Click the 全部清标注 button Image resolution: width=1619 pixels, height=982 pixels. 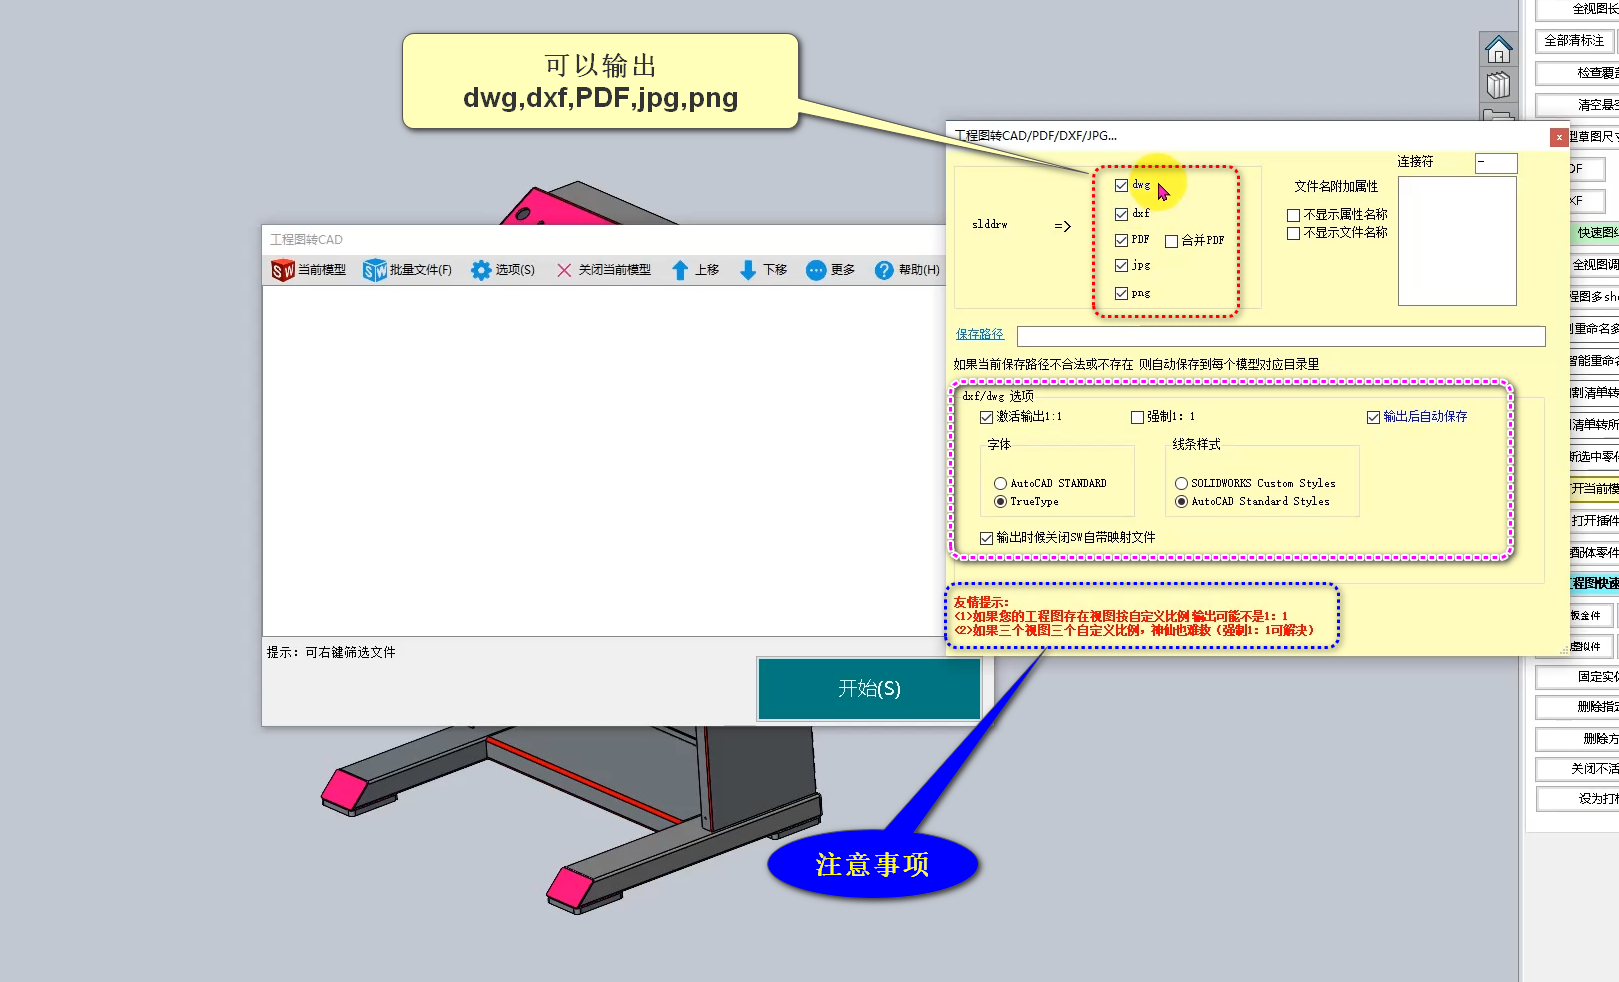pos(1574,41)
